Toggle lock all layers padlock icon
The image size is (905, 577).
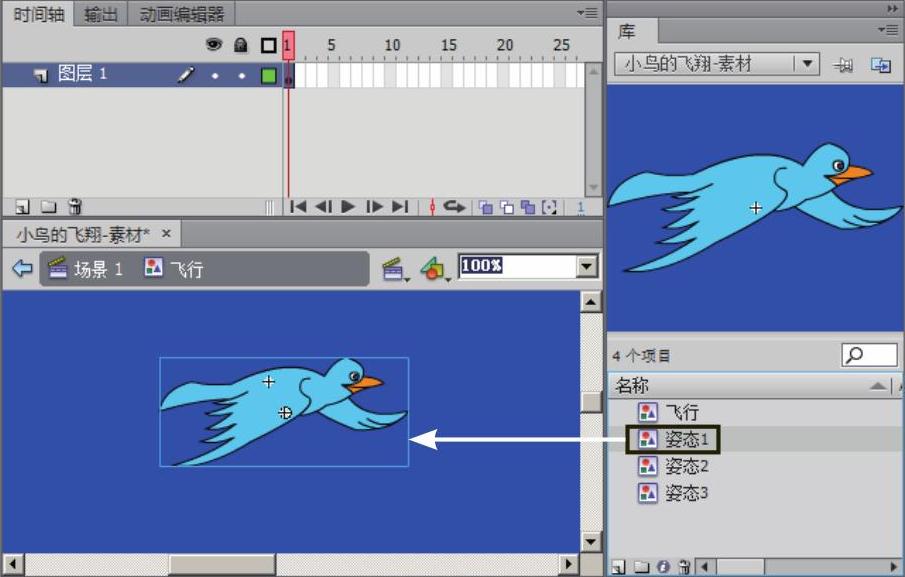click(241, 44)
